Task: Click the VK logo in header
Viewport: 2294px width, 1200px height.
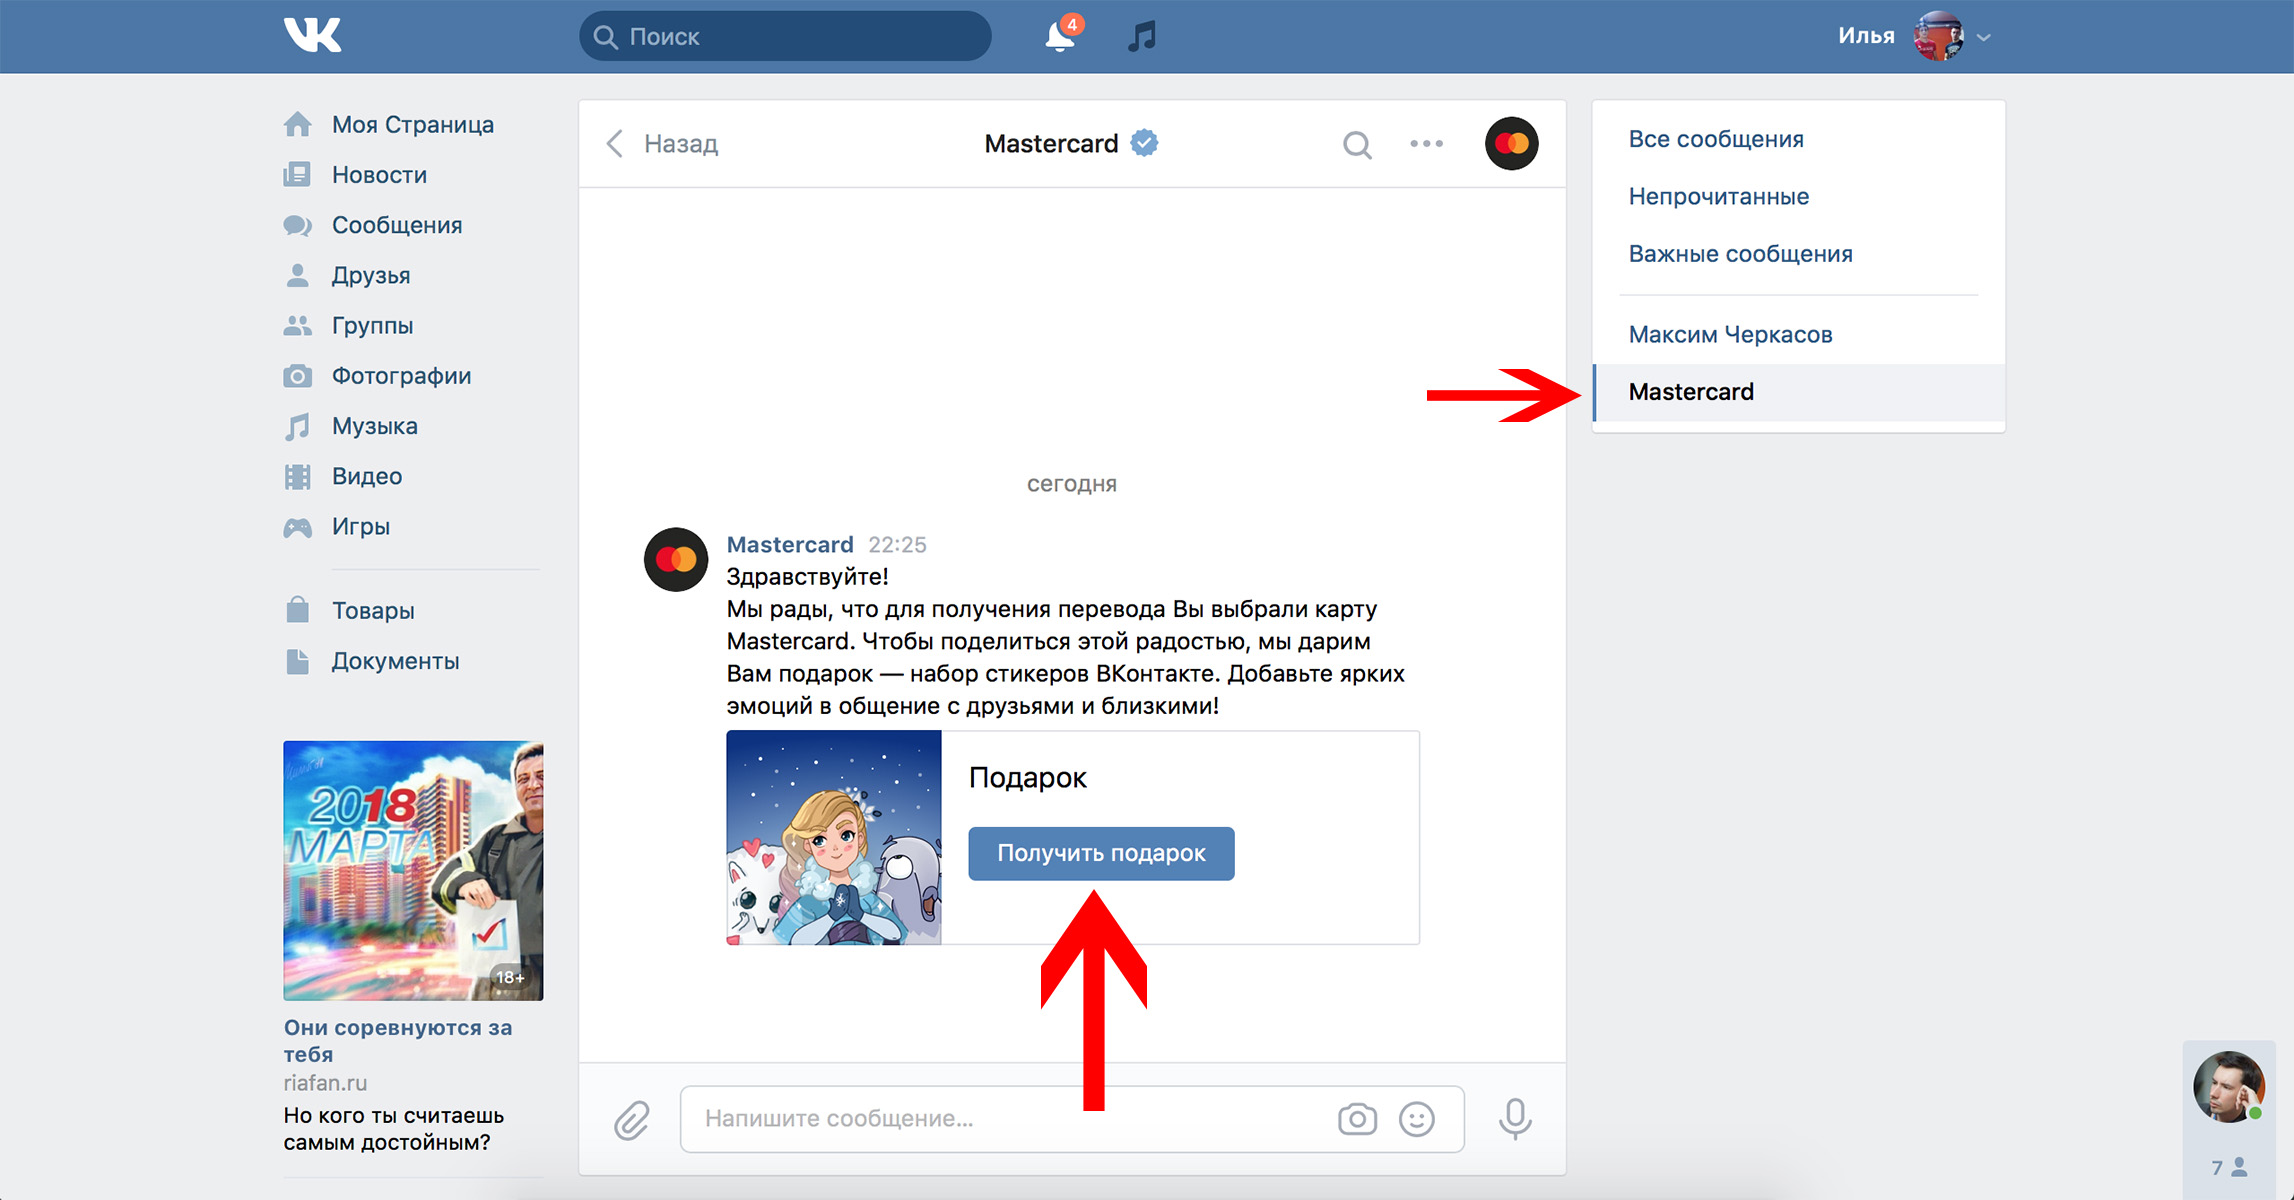Action: click(312, 35)
